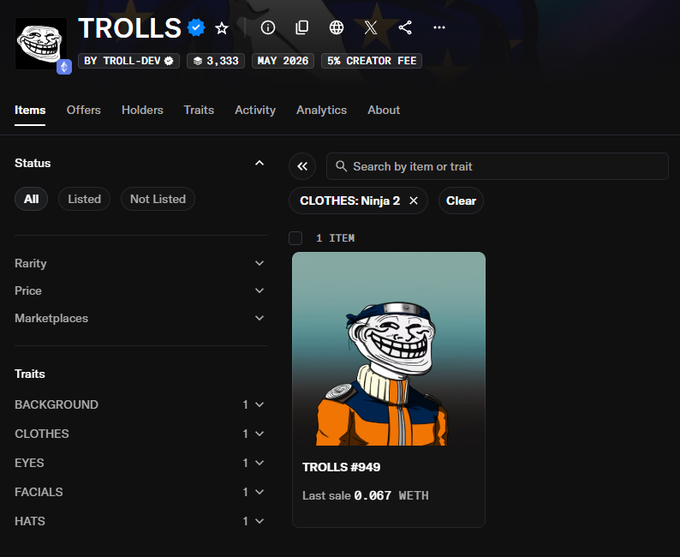The image size is (680, 557).
Task: Click the Ethereum chain badge on the avatar
Action: (64, 67)
